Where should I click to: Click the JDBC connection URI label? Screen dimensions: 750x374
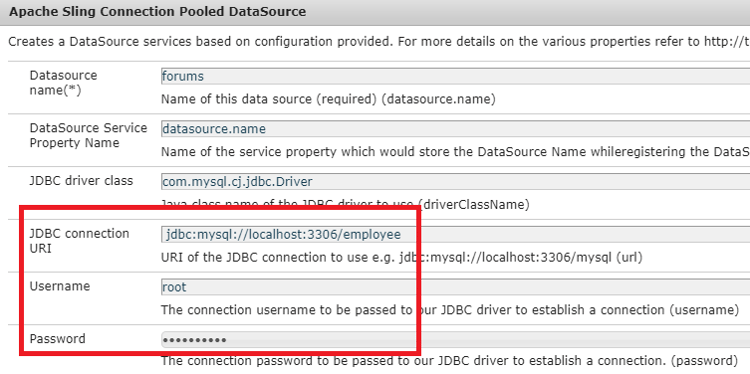79,241
